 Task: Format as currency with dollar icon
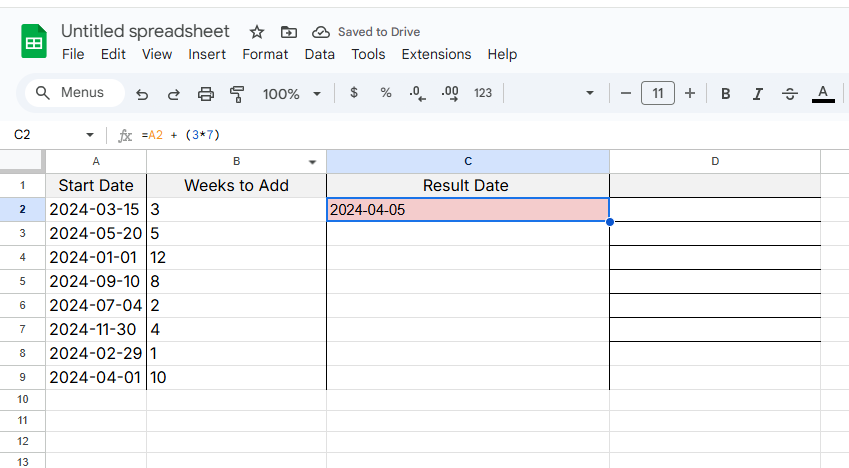[x=354, y=93]
